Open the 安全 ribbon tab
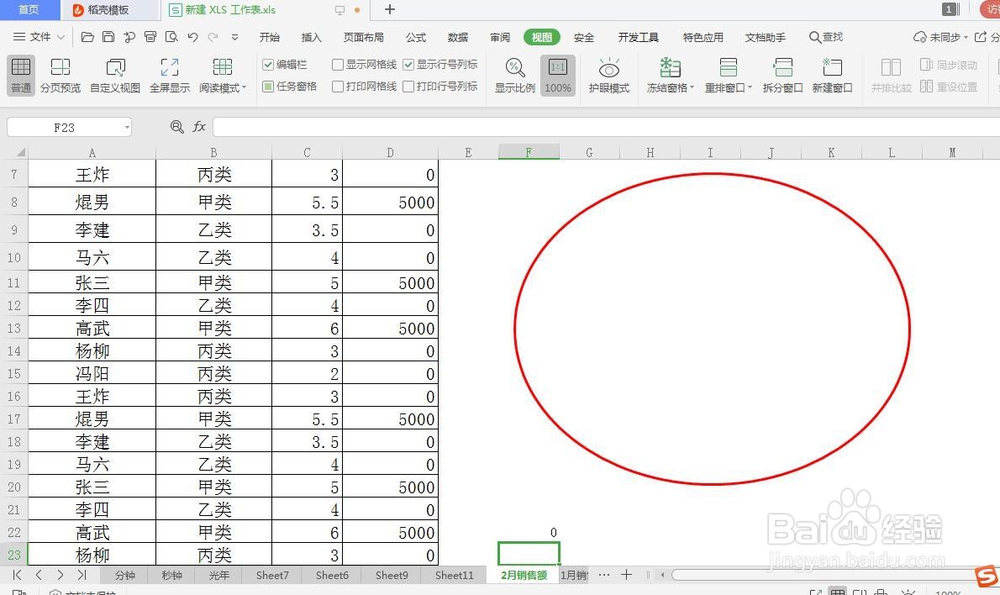The width and height of the screenshot is (1000, 595). [584, 37]
